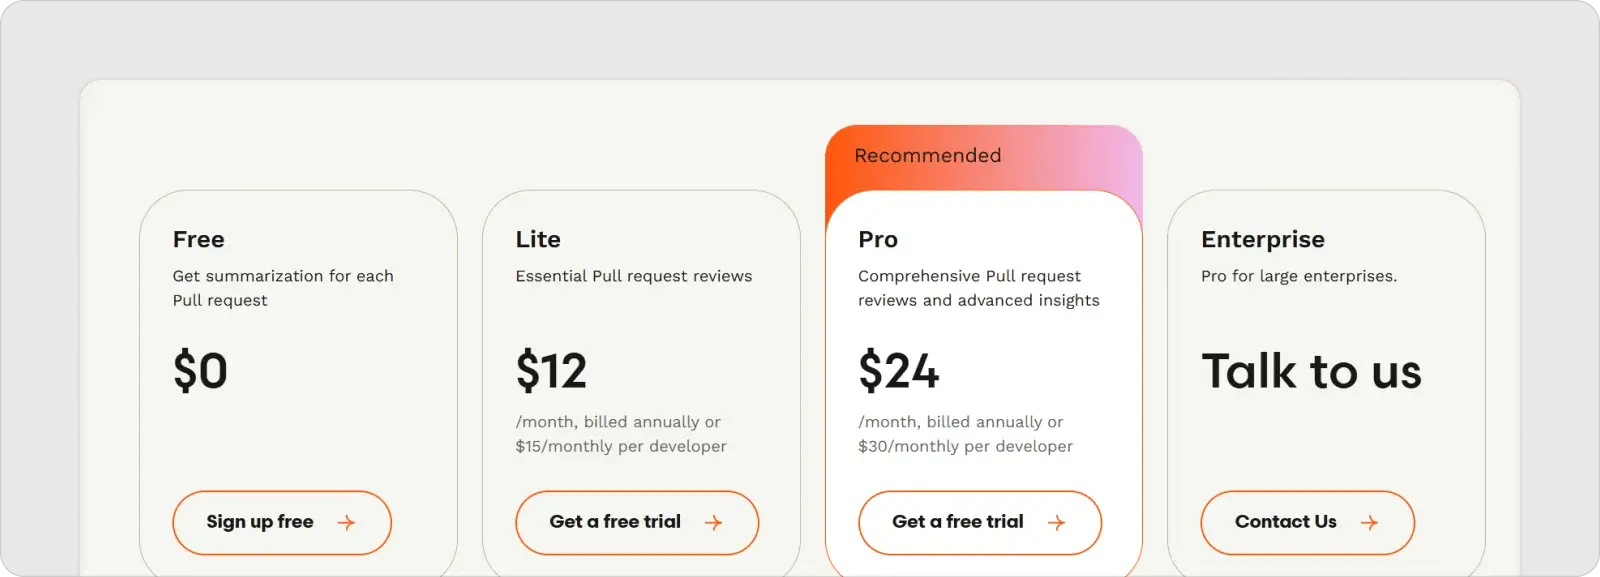Image resolution: width=1600 pixels, height=577 pixels.
Task: Select the Recommended badge above the Pro plan
Action: pos(929,155)
